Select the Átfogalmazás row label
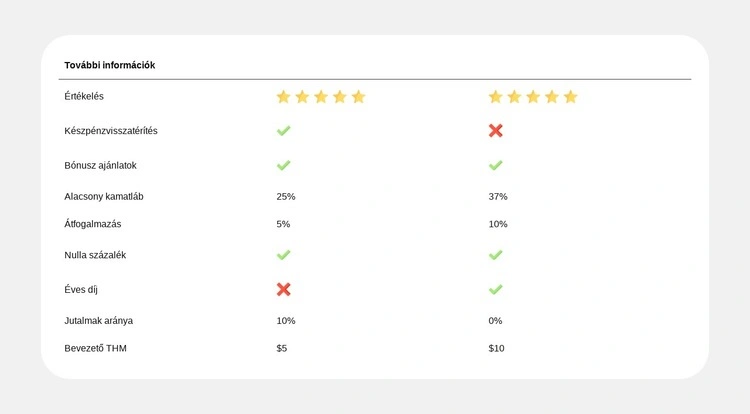The width and height of the screenshot is (750, 414). click(93, 224)
